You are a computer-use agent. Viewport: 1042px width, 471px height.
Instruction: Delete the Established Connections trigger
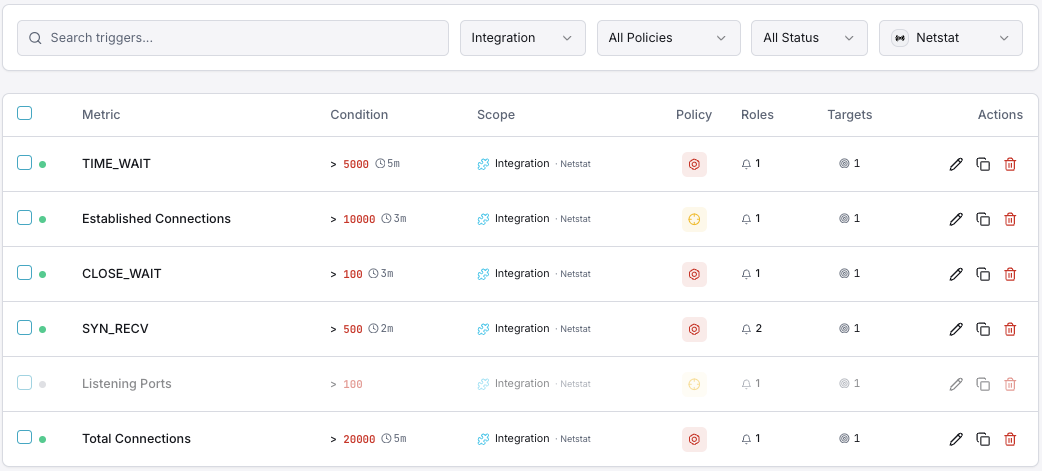(1010, 219)
